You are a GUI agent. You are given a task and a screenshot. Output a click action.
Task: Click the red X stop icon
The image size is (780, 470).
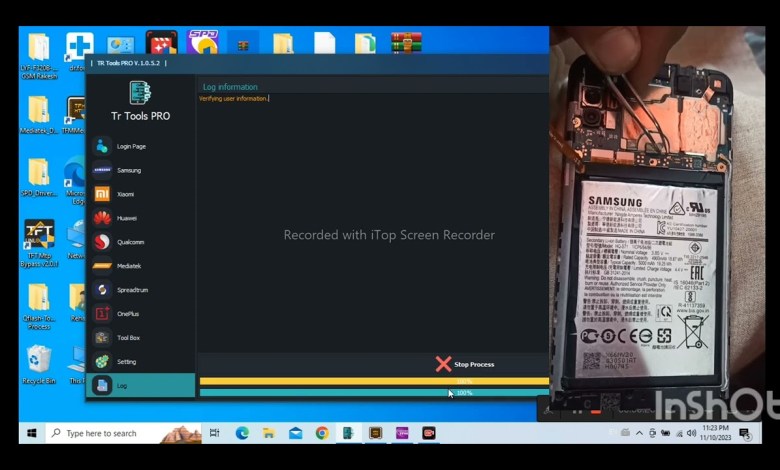click(x=443, y=364)
